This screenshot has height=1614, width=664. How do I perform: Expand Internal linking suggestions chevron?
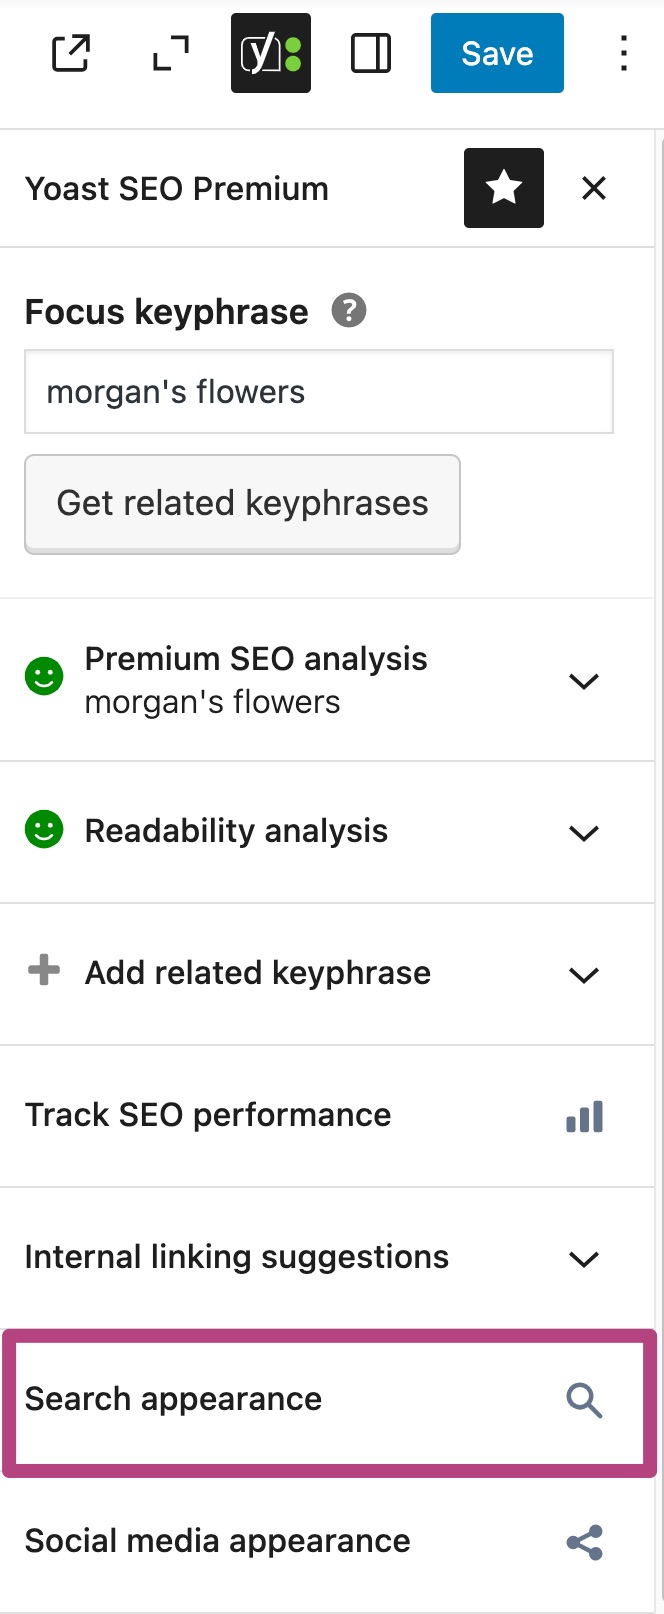[x=584, y=1259]
